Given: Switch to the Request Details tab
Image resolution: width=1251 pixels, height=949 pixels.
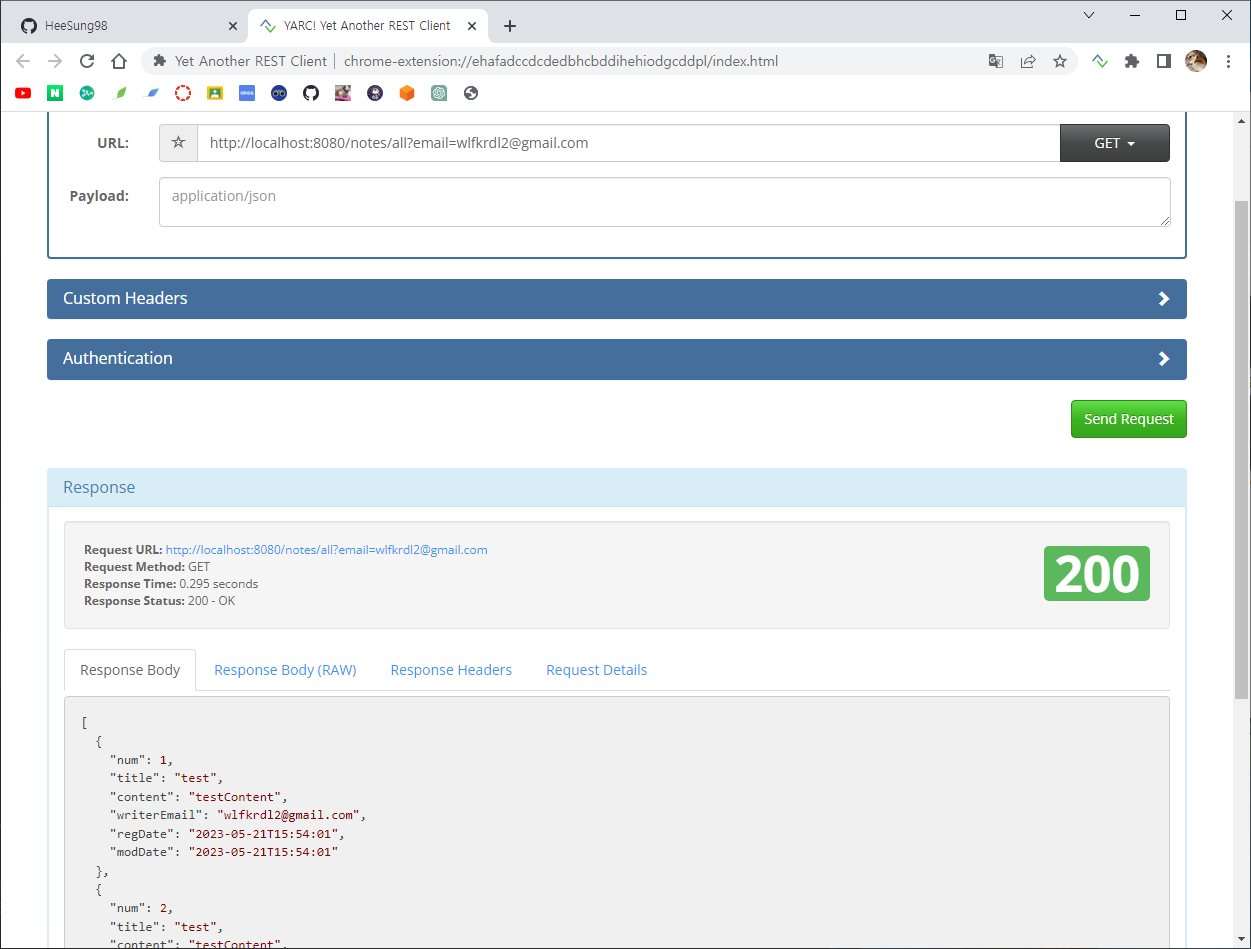Looking at the screenshot, I should coord(597,670).
